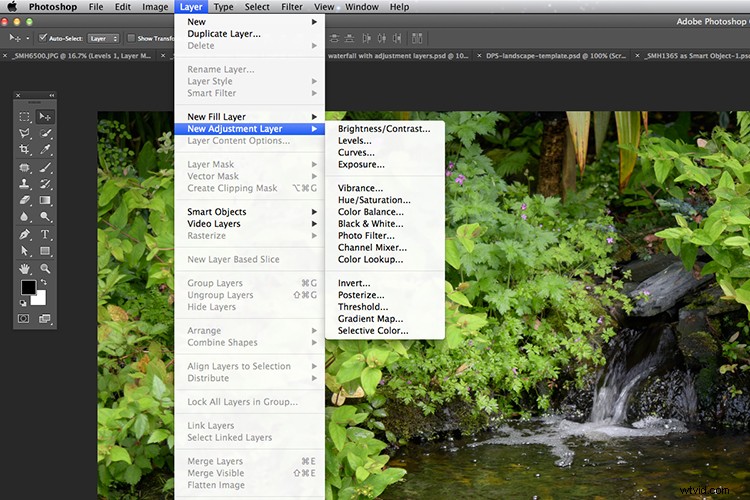Screen dimensions: 750x500
Task: Open the Apple menu
Action: tap(12, 7)
